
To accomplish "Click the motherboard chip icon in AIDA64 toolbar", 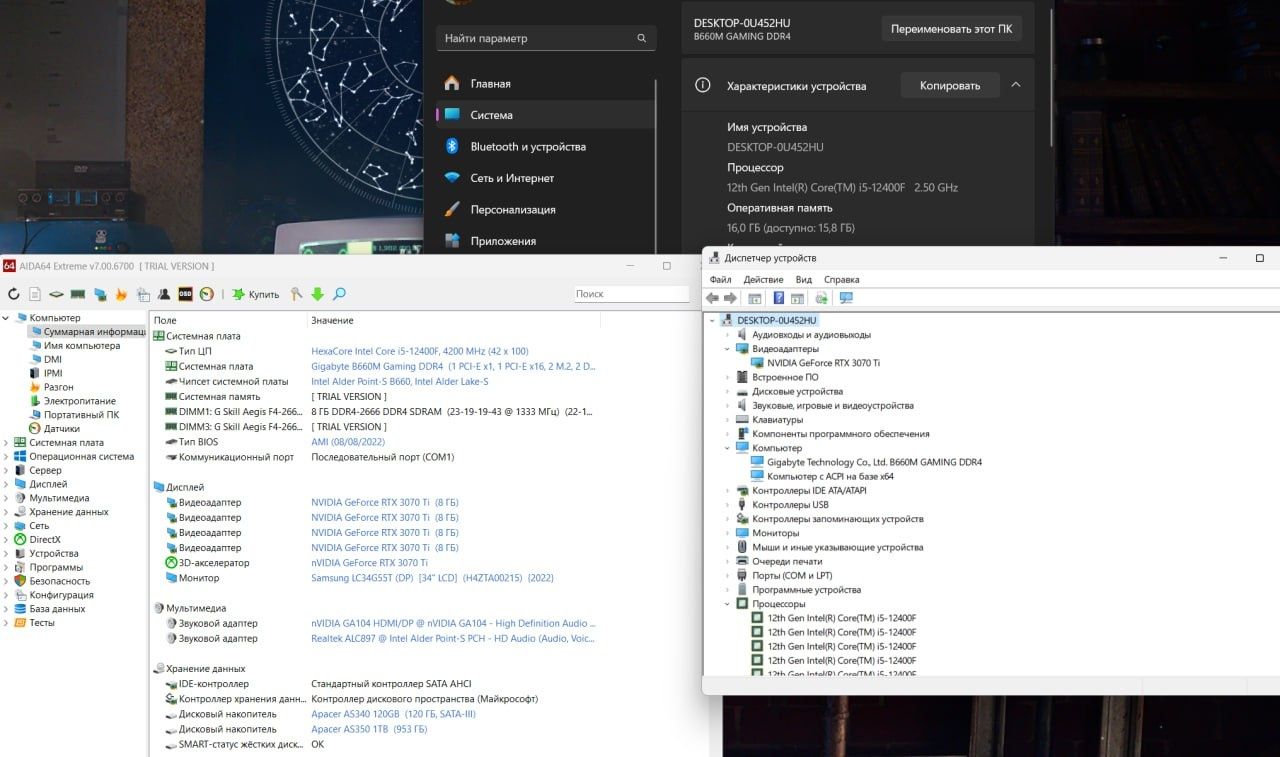I will click(x=56, y=294).
